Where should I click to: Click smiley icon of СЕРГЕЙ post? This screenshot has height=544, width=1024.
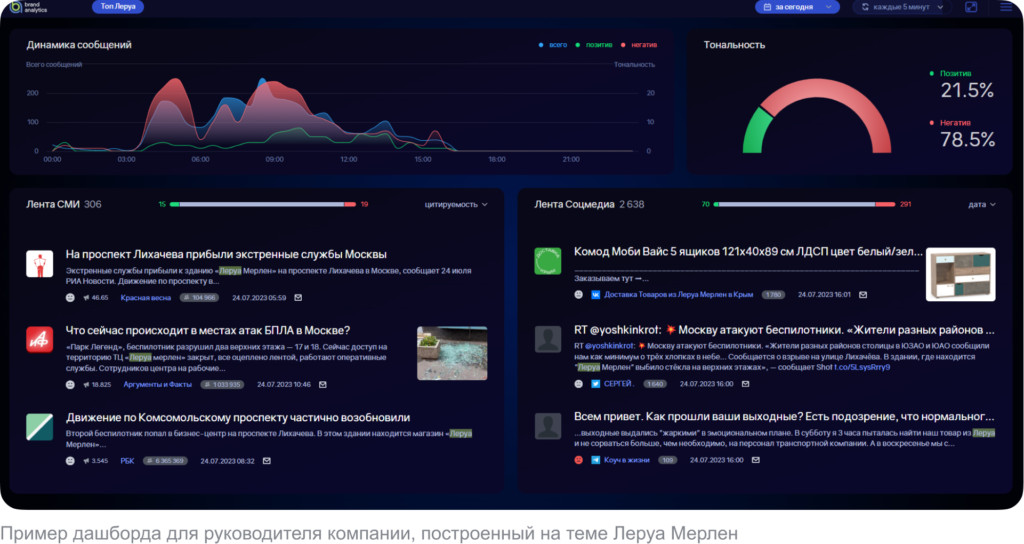tap(578, 384)
